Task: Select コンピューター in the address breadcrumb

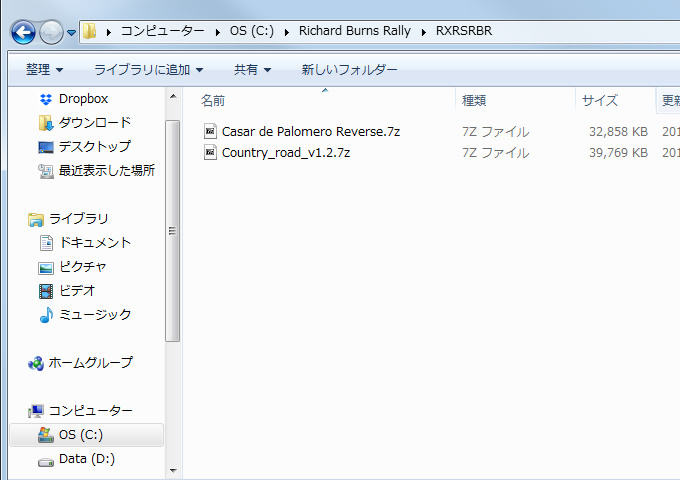Action: click(163, 31)
